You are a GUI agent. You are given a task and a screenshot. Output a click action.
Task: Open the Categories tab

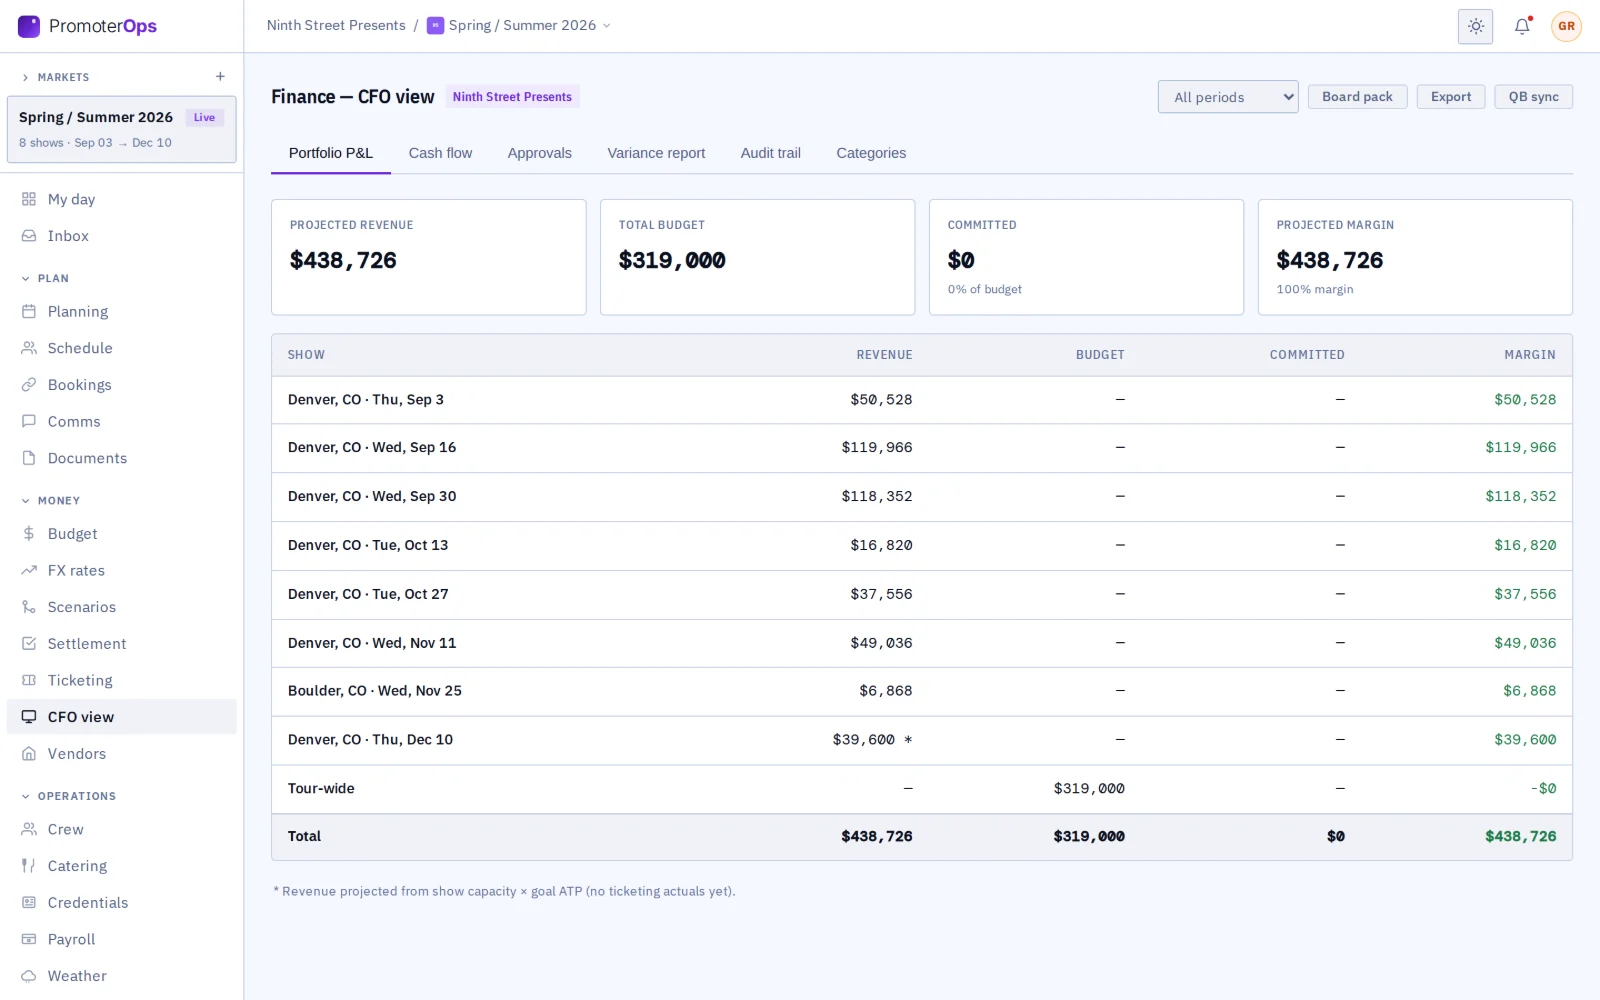click(871, 153)
